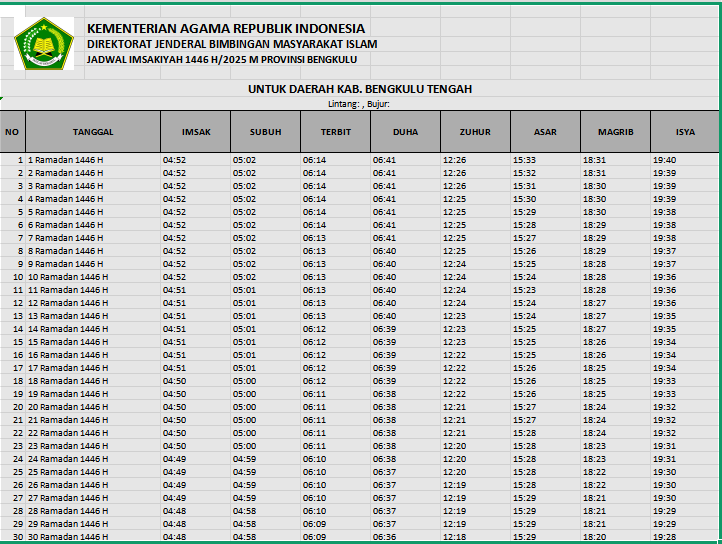Select Magrib time for 1 Ramadan
The width and height of the screenshot is (722, 544).
pyautogui.click(x=595, y=160)
